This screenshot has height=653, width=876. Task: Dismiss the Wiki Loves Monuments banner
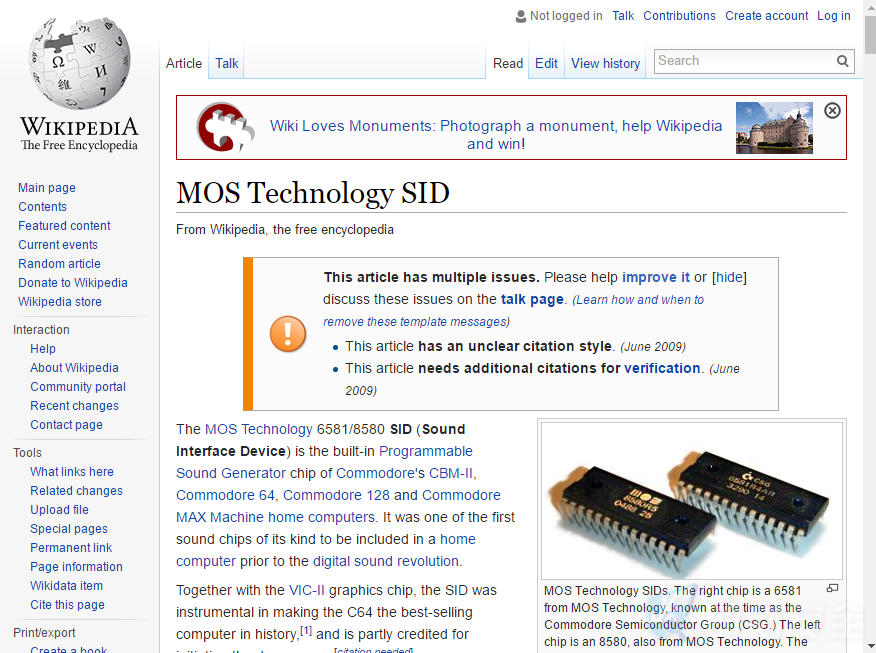[832, 111]
